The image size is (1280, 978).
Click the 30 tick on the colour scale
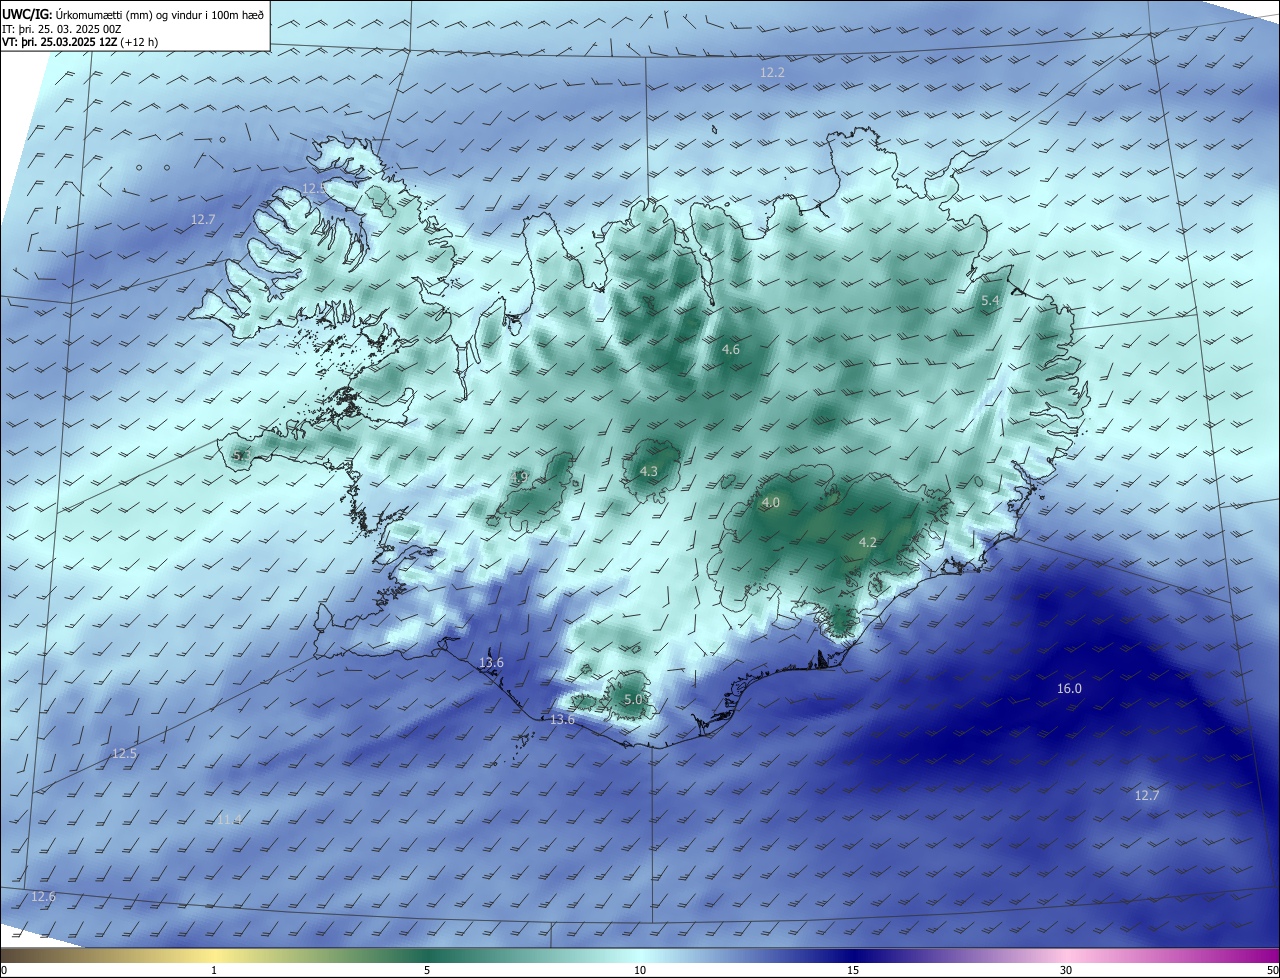tap(1066, 970)
